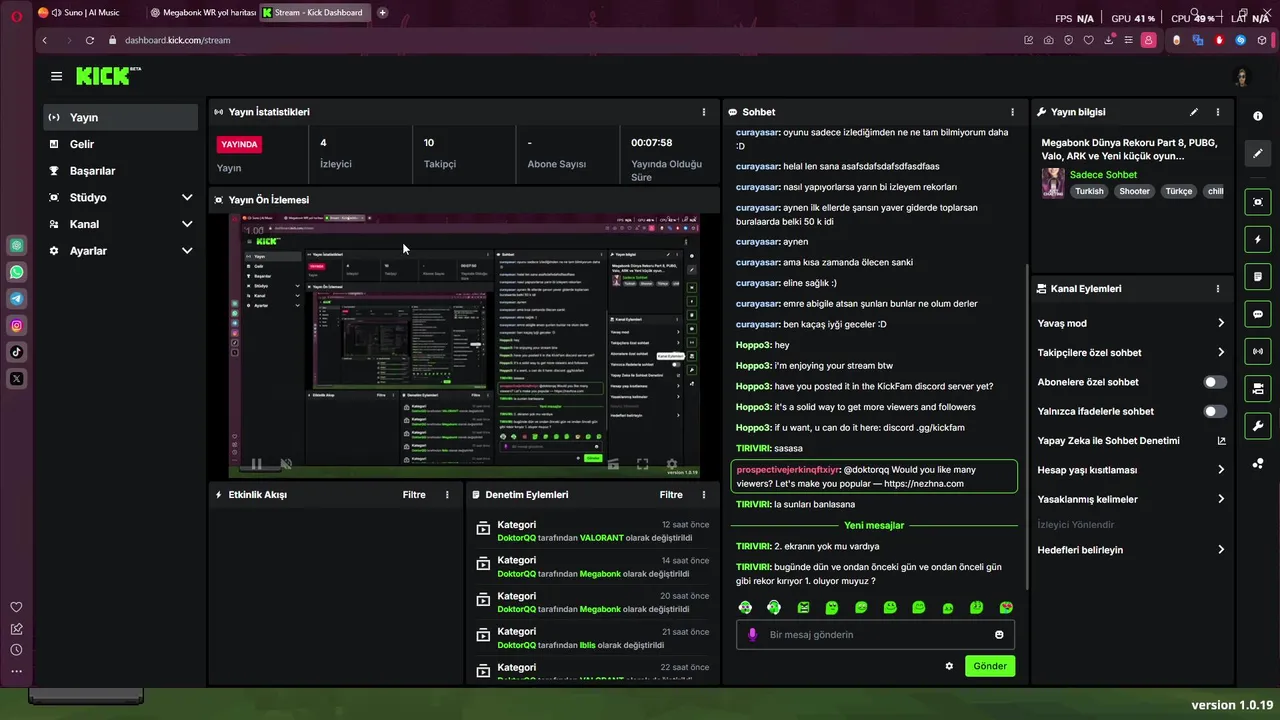The height and width of the screenshot is (720, 1280).
Task: Open Yapay Zeka ile Sohbet Denetimi link
Action: click(x=1131, y=441)
